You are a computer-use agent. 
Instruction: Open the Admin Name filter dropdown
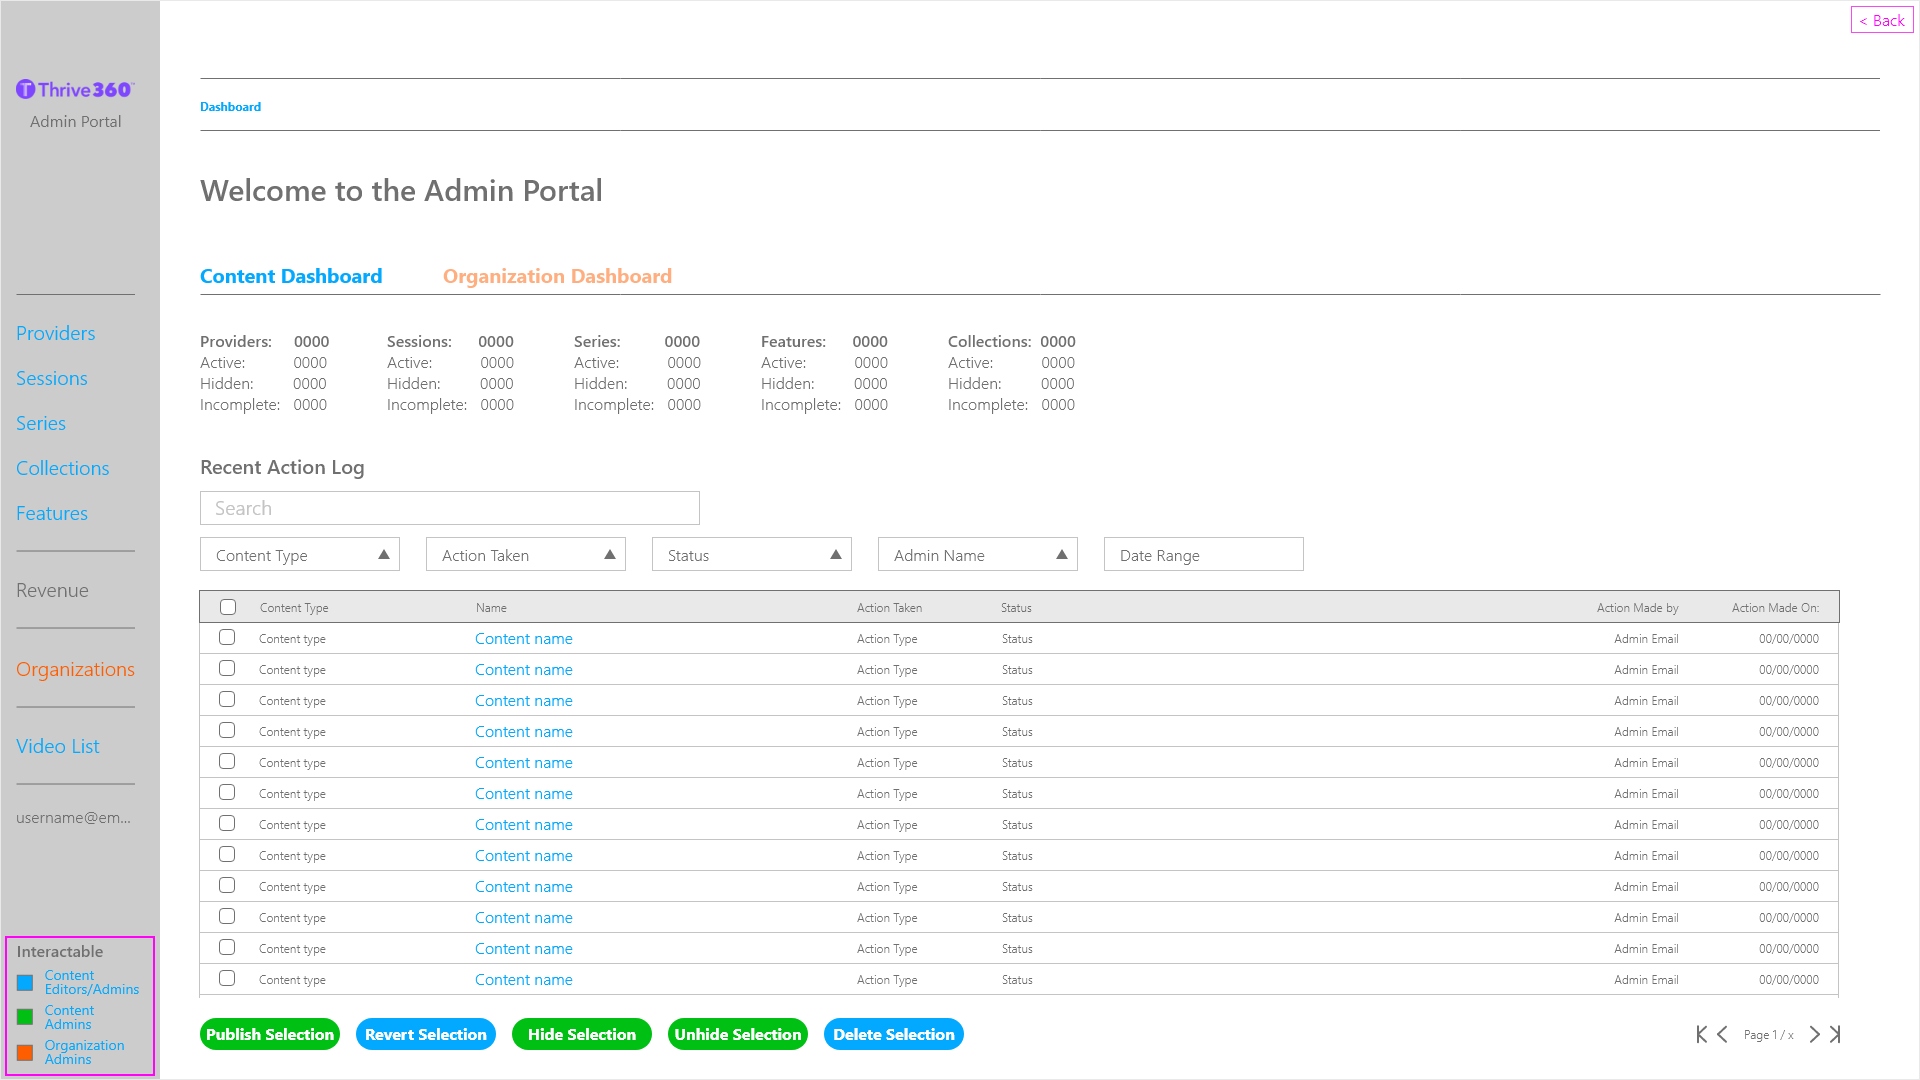[x=977, y=555]
